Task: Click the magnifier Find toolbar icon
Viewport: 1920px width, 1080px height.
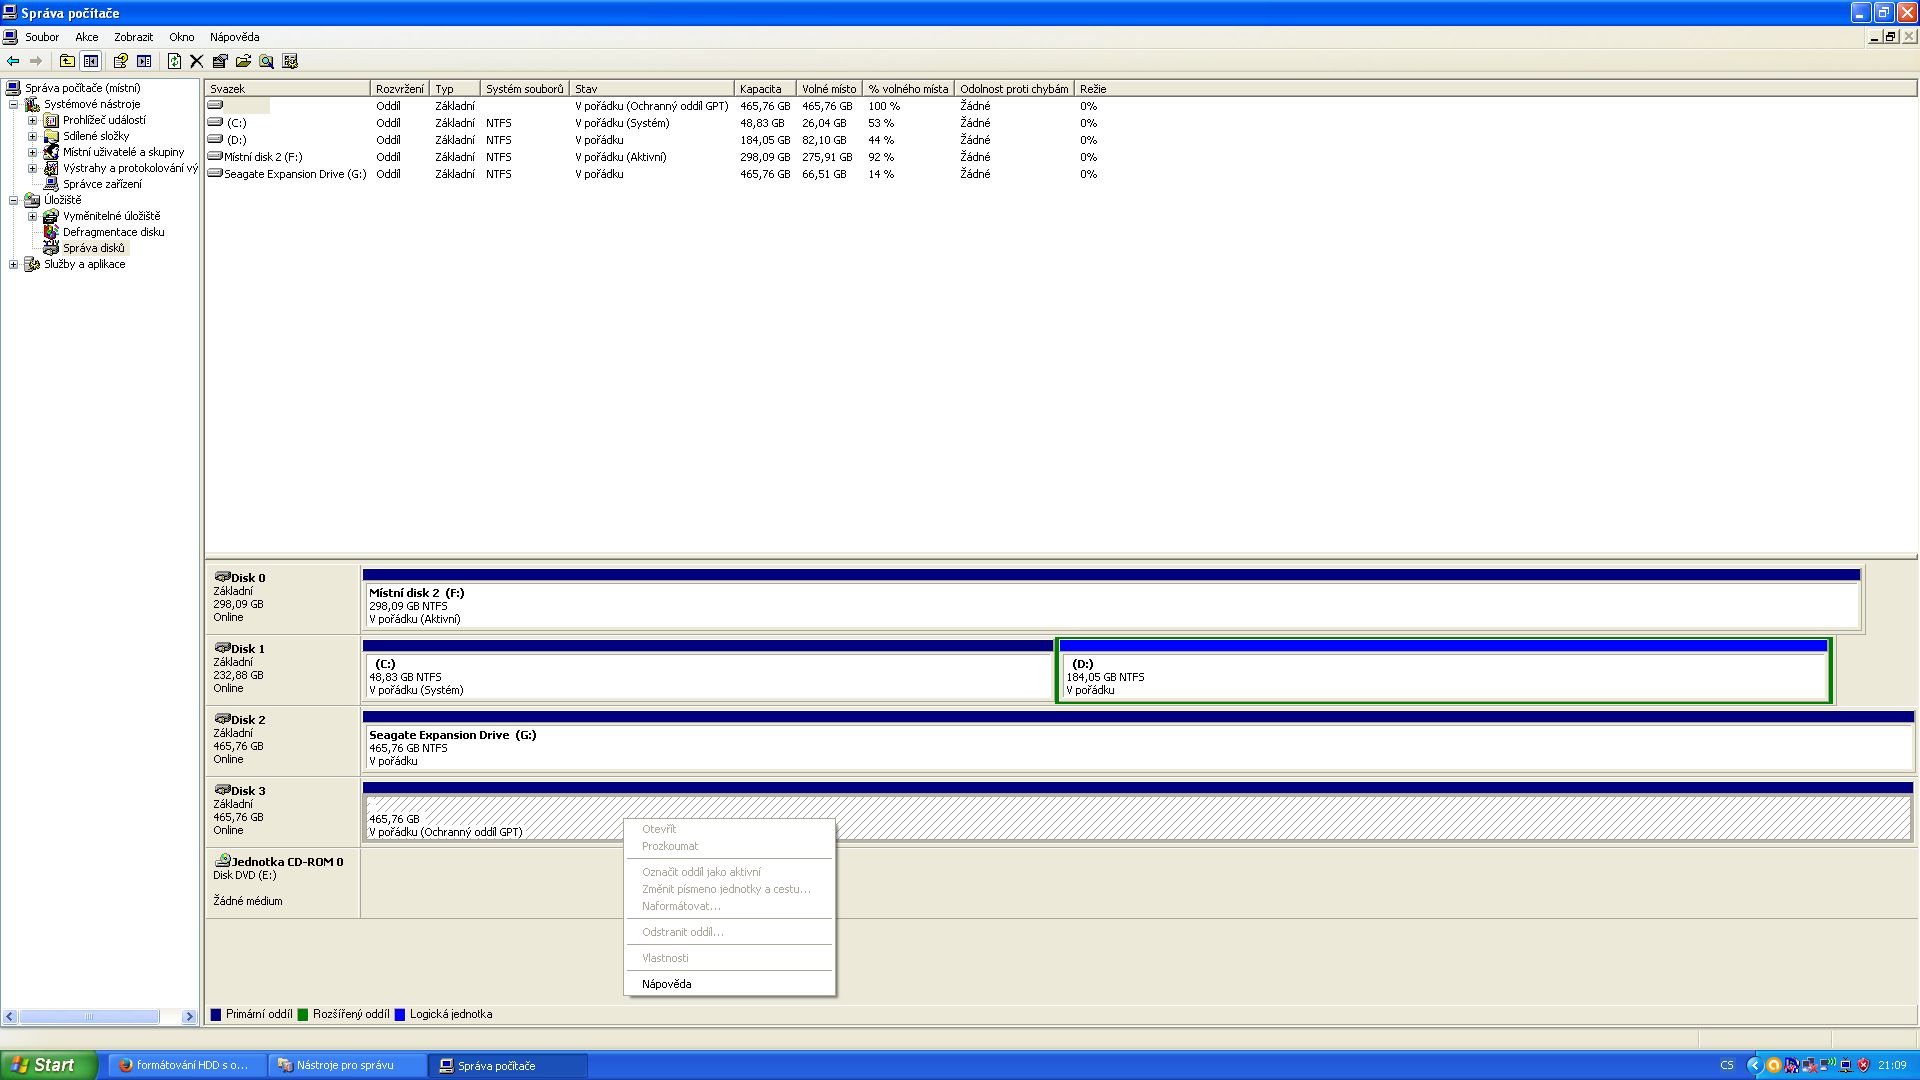Action: (x=266, y=61)
